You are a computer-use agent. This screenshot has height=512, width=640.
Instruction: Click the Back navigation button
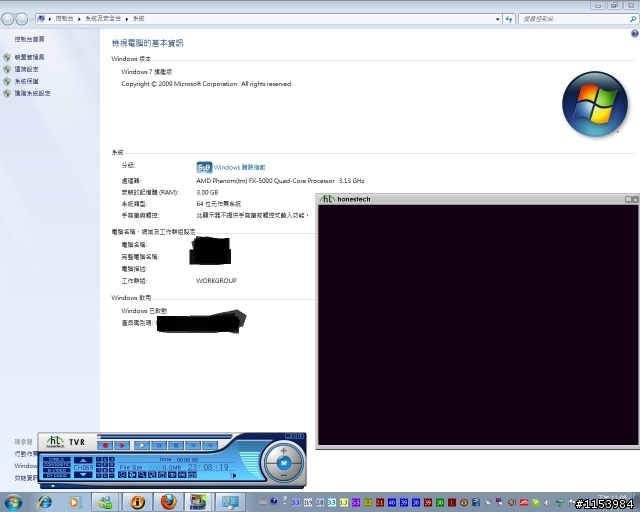pos(8,19)
